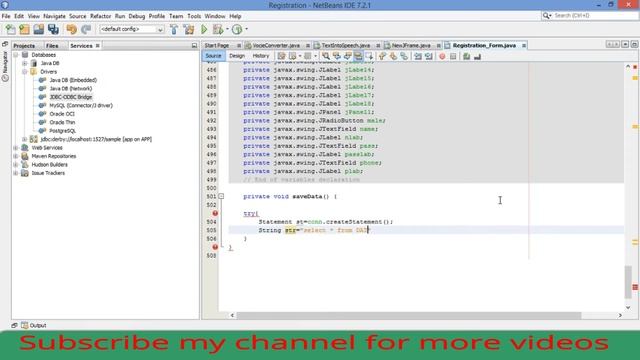Viewport: 640px width, 360px height.
Task: Expand the Issue Trackers tree node
Action: pos(16,173)
